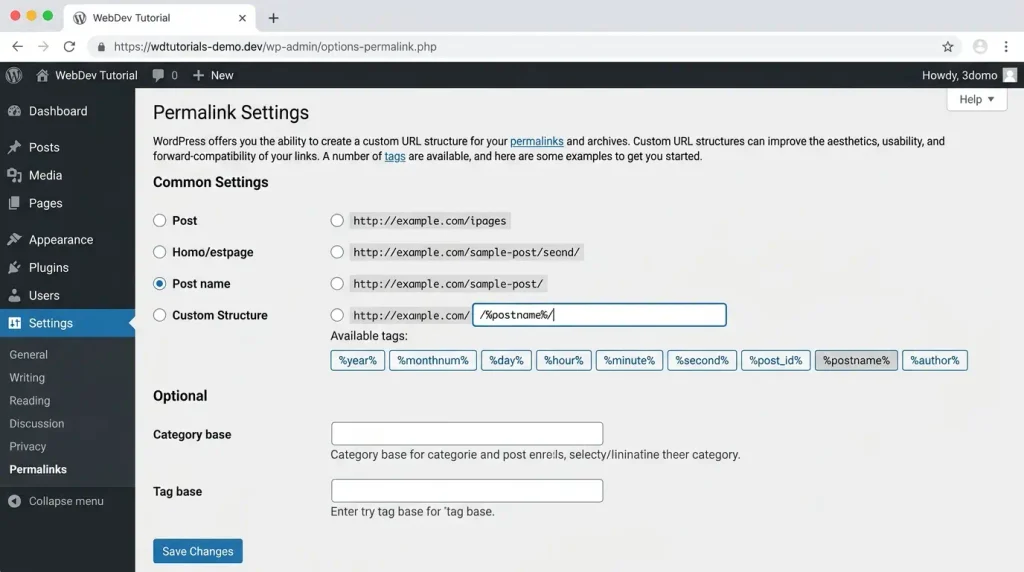The height and width of the screenshot is (572, 1024).
Task: Click the Tag base input field
Action: 466,490
